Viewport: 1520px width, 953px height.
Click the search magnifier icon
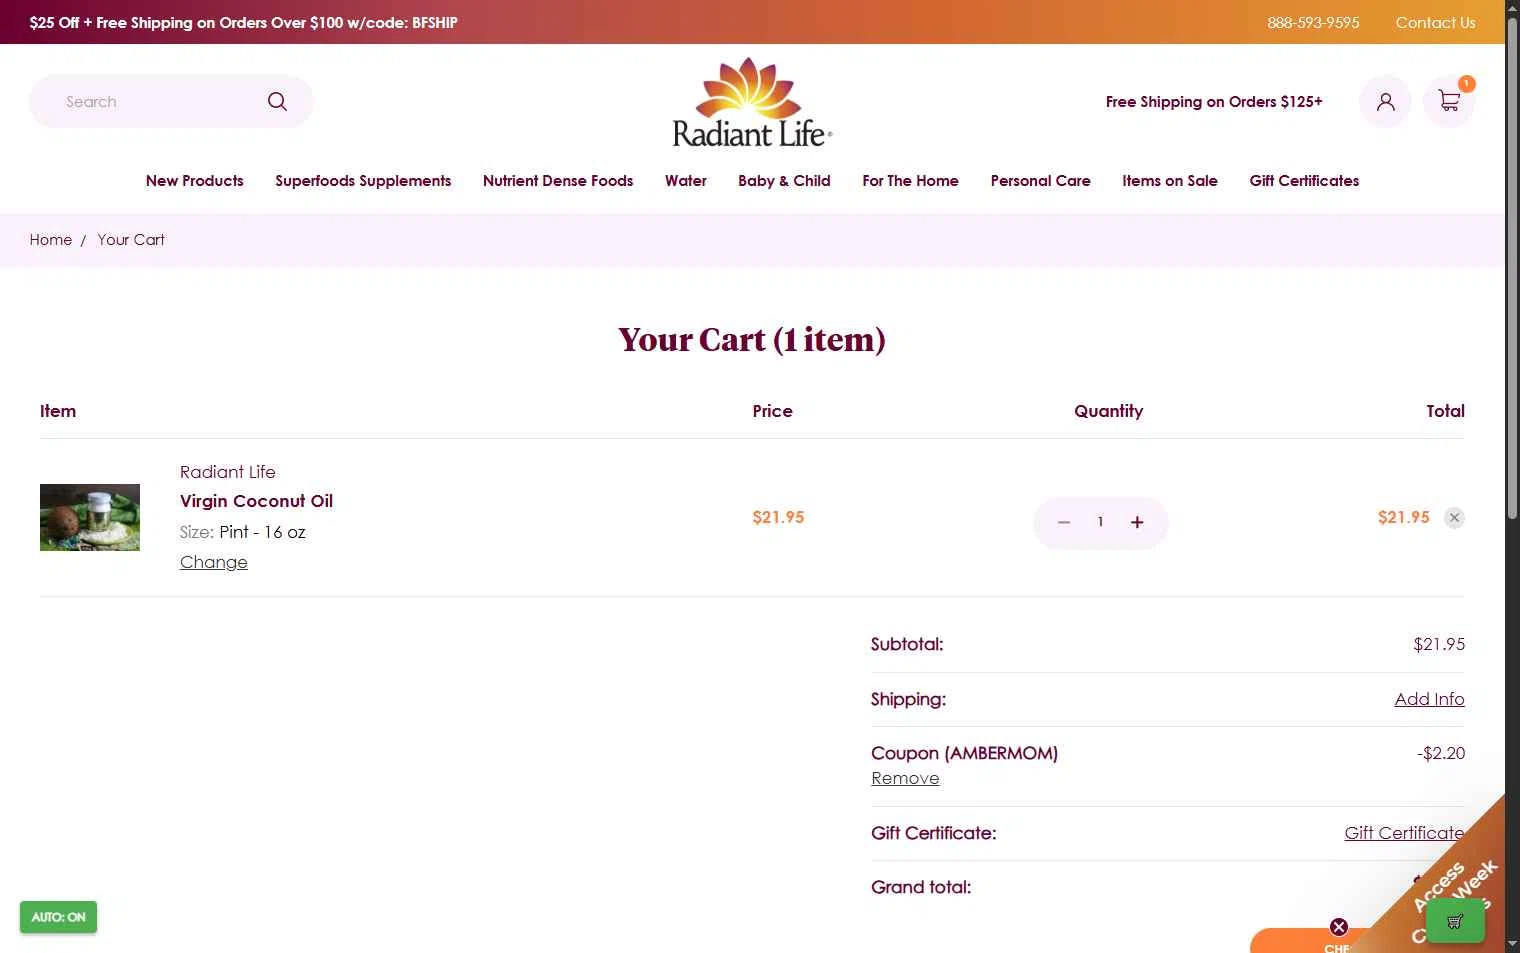pyautogui.click(x=277, y=102)
